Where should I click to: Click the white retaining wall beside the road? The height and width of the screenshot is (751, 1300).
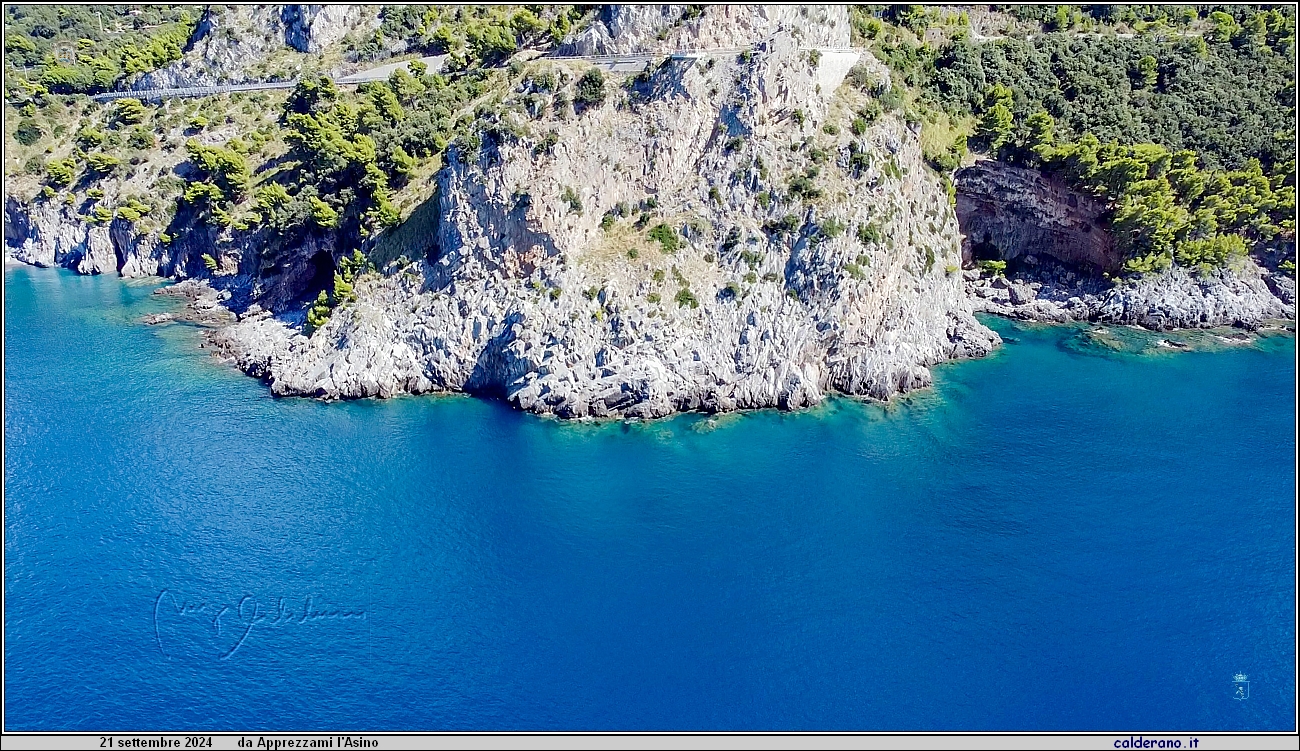(836, 68)
